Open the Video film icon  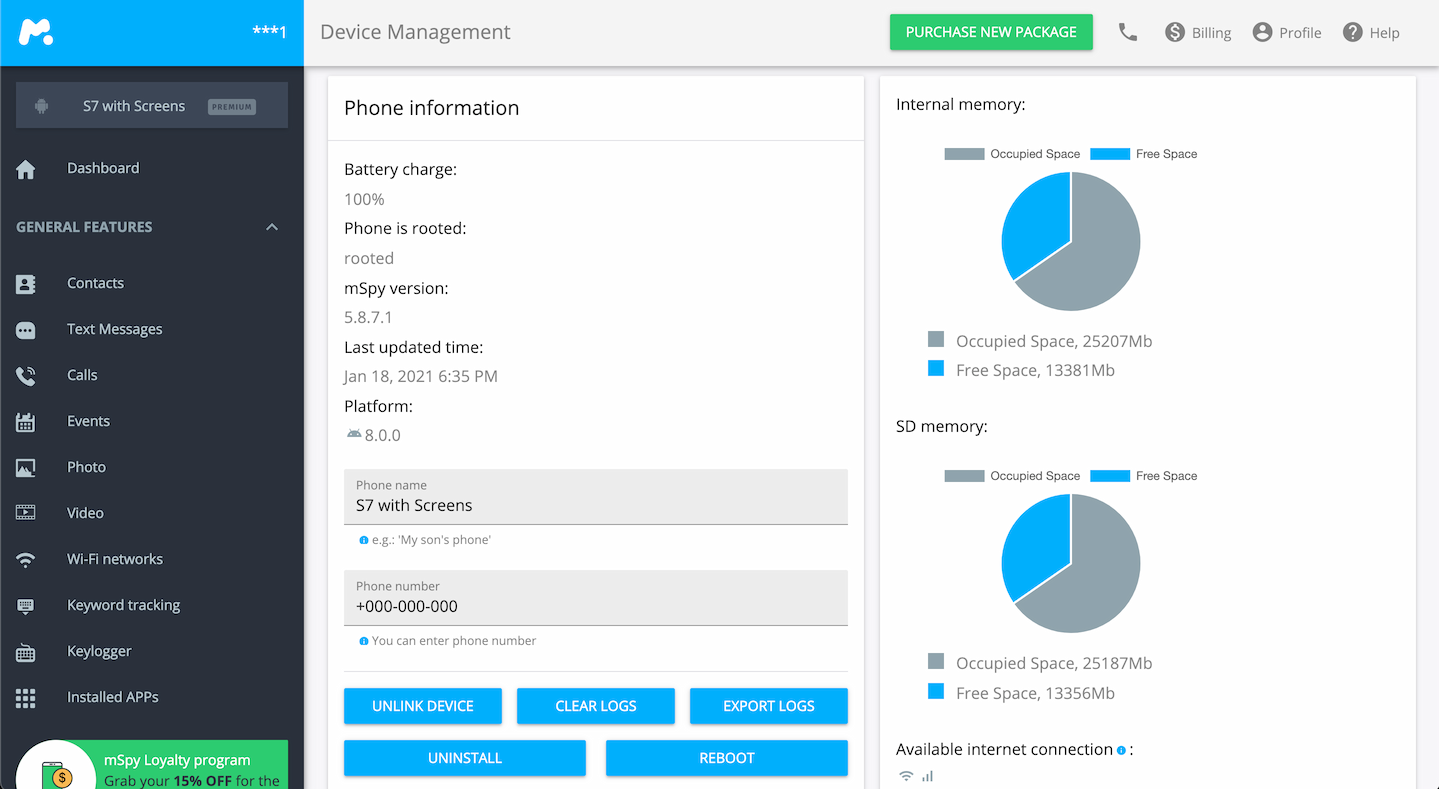[x=26, y=513]
